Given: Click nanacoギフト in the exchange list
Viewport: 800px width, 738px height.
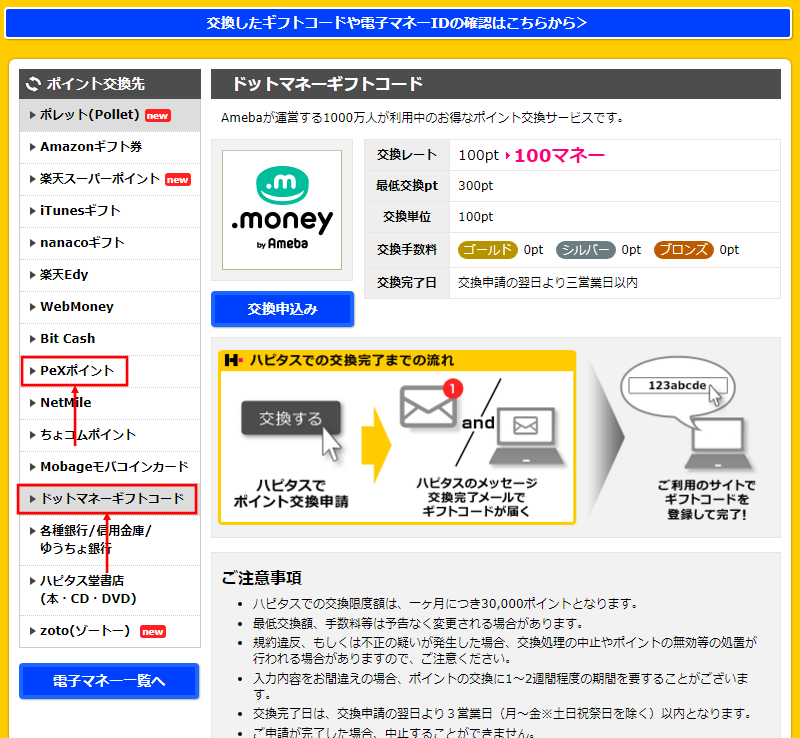Looking at the screenshot, I should pyautogui.click(x=82, y=243).
